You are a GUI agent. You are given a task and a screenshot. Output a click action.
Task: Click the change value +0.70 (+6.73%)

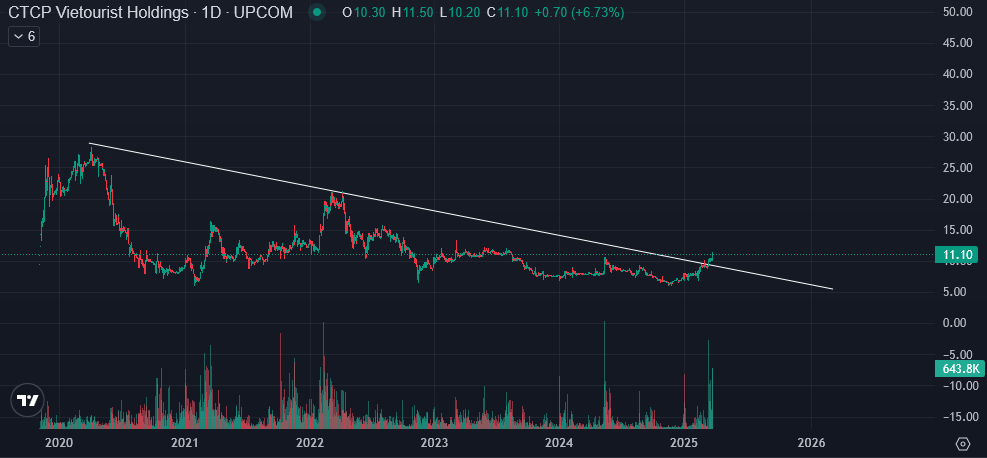tap(578, 12)
